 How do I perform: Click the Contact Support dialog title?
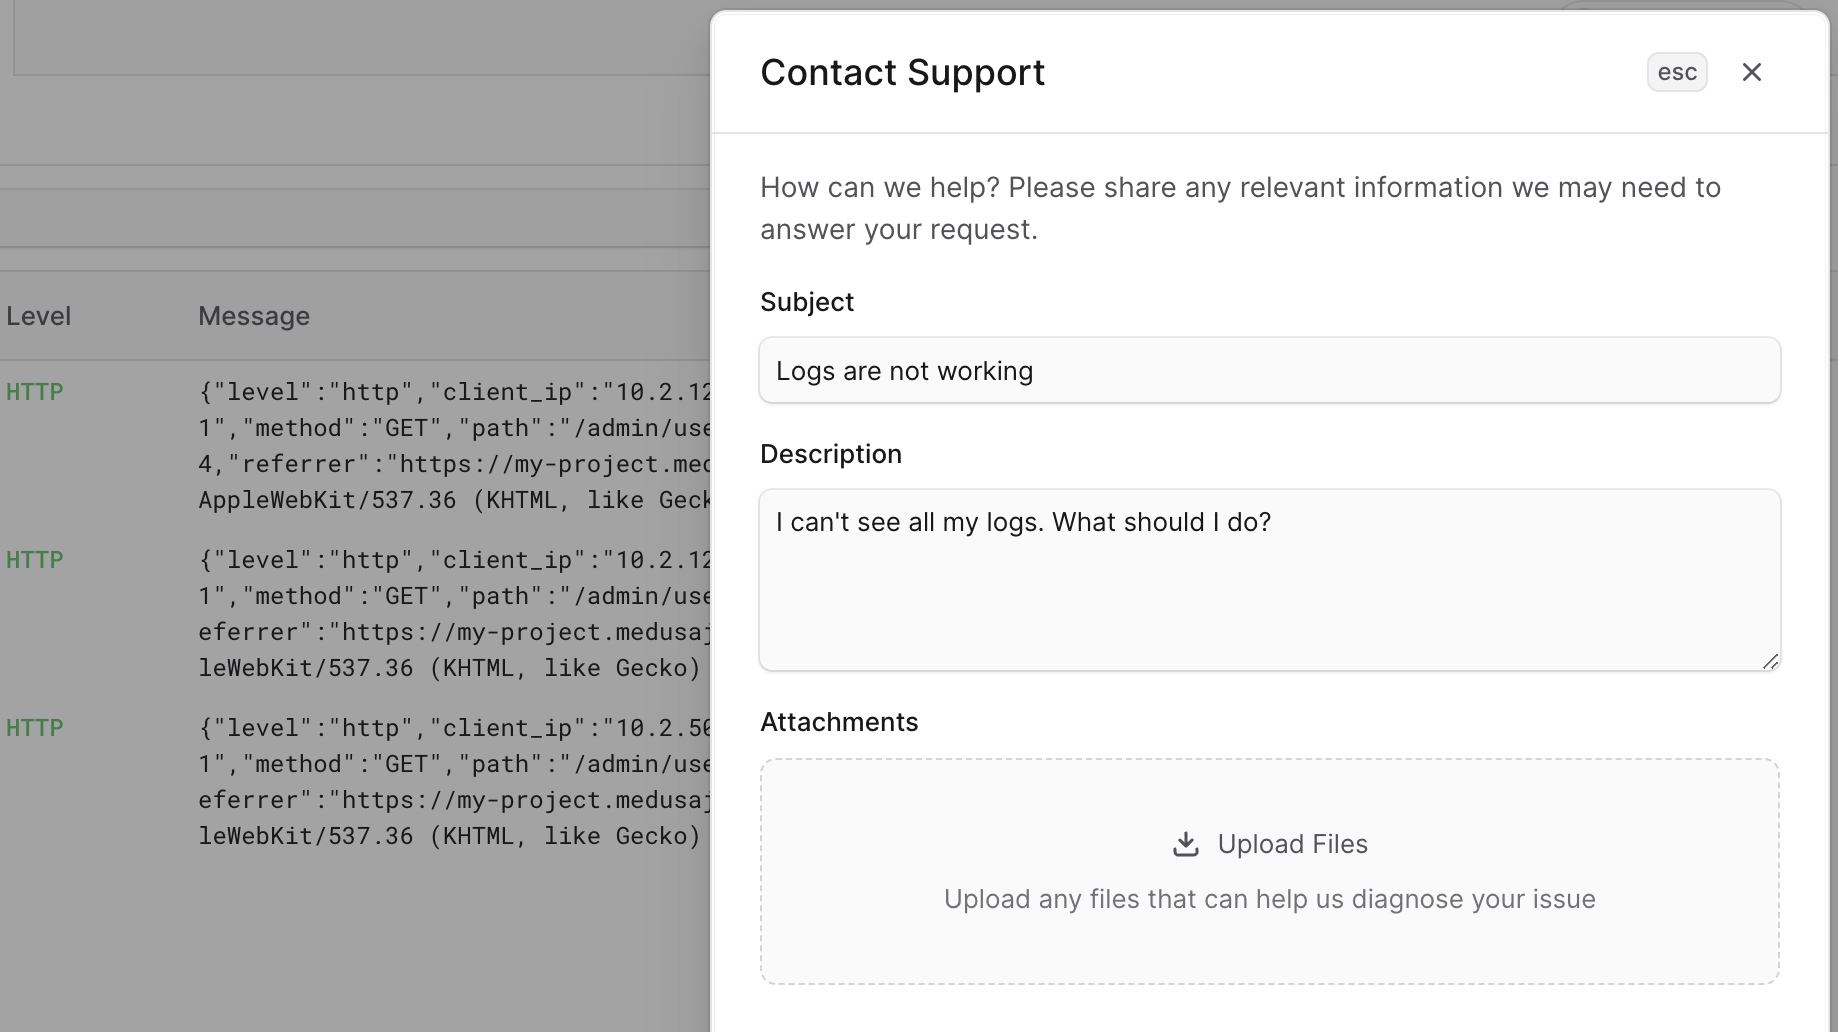[902, 72]
